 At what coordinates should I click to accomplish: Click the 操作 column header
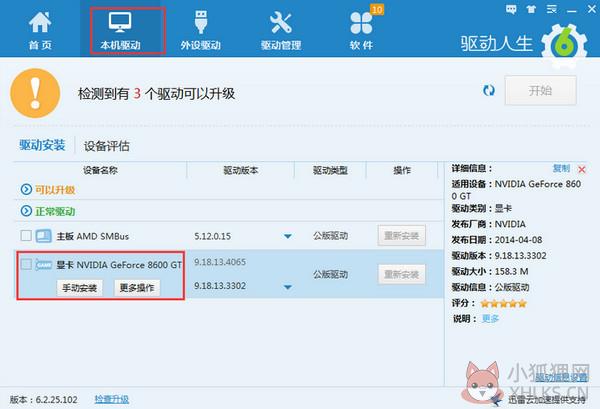click(402, 171)
